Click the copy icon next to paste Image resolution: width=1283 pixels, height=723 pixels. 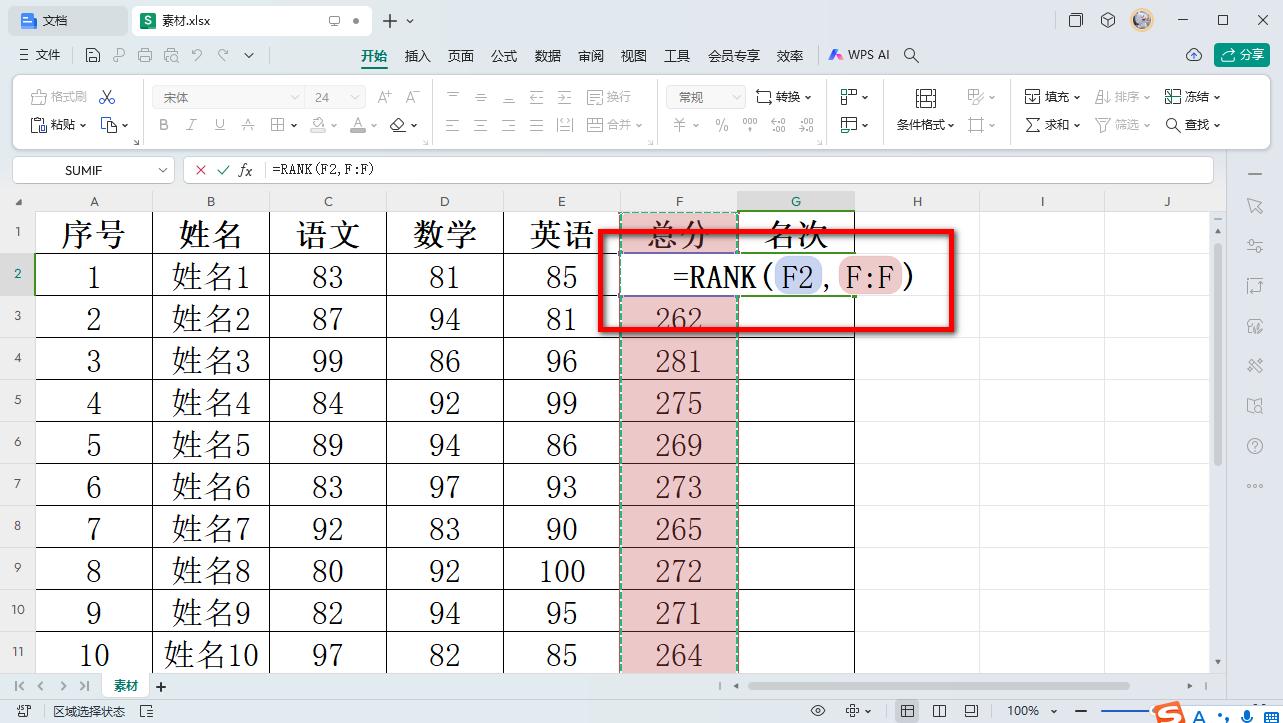(x=109, y=125)
